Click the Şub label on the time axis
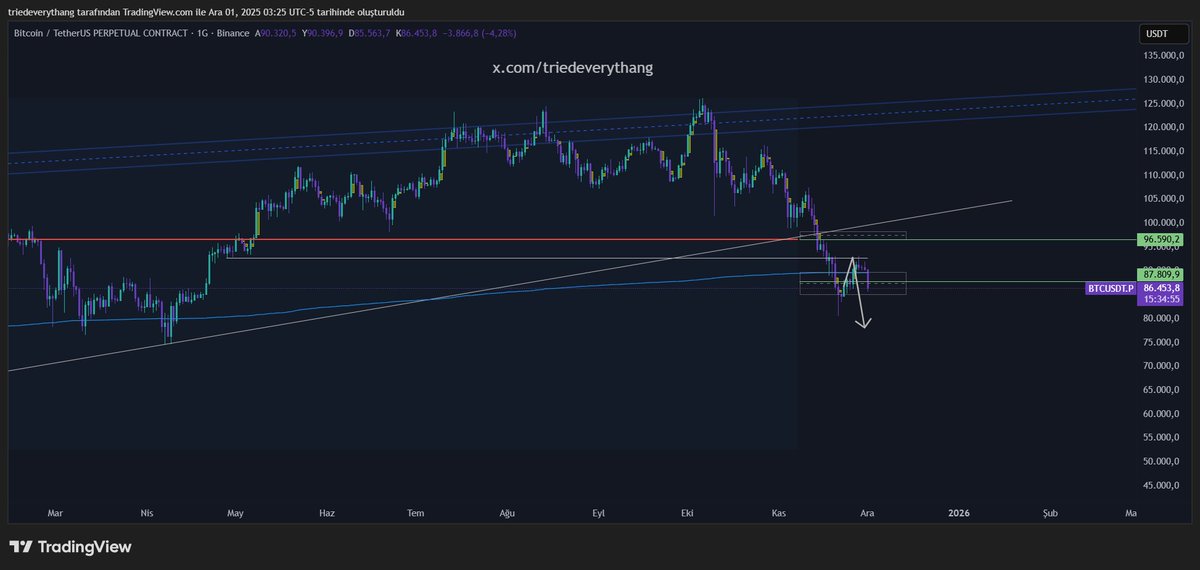1200x570 pixels. (1050, 513)
